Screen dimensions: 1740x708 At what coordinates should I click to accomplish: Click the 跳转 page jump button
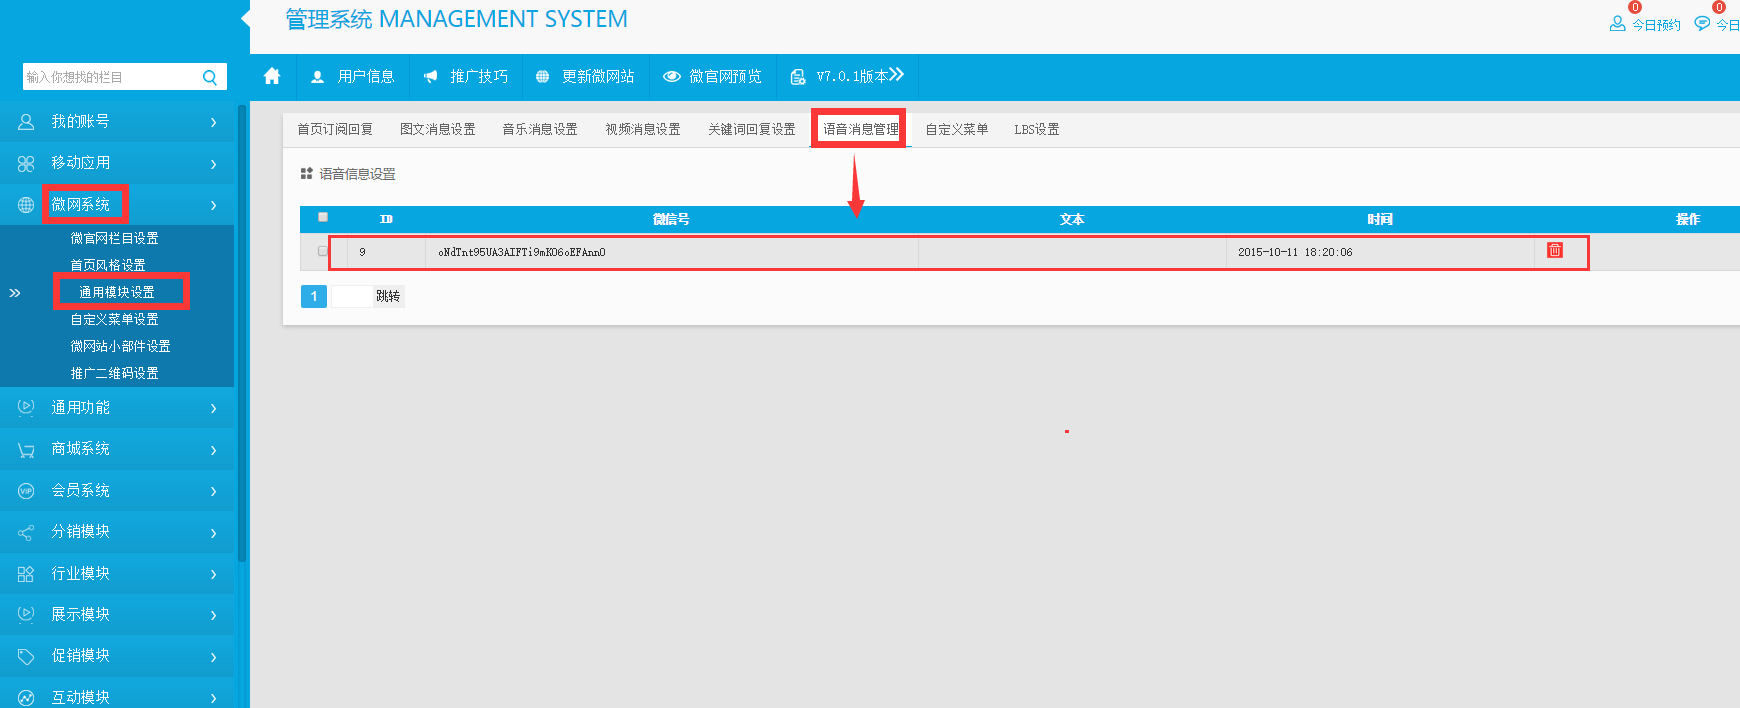point(388,296)
